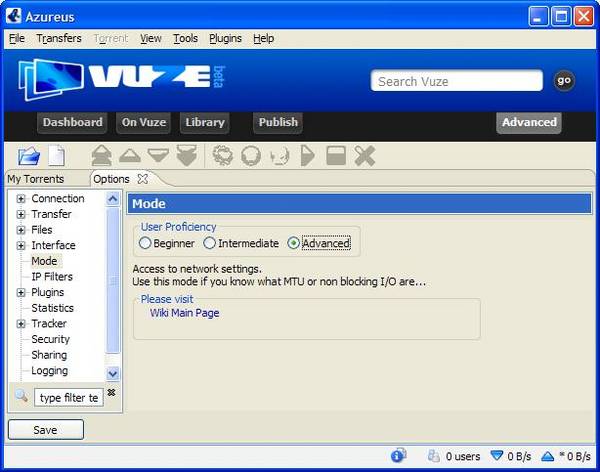The image size is (600, 472).
Task: Open the Plugins menu
Action: coord(225,38)
